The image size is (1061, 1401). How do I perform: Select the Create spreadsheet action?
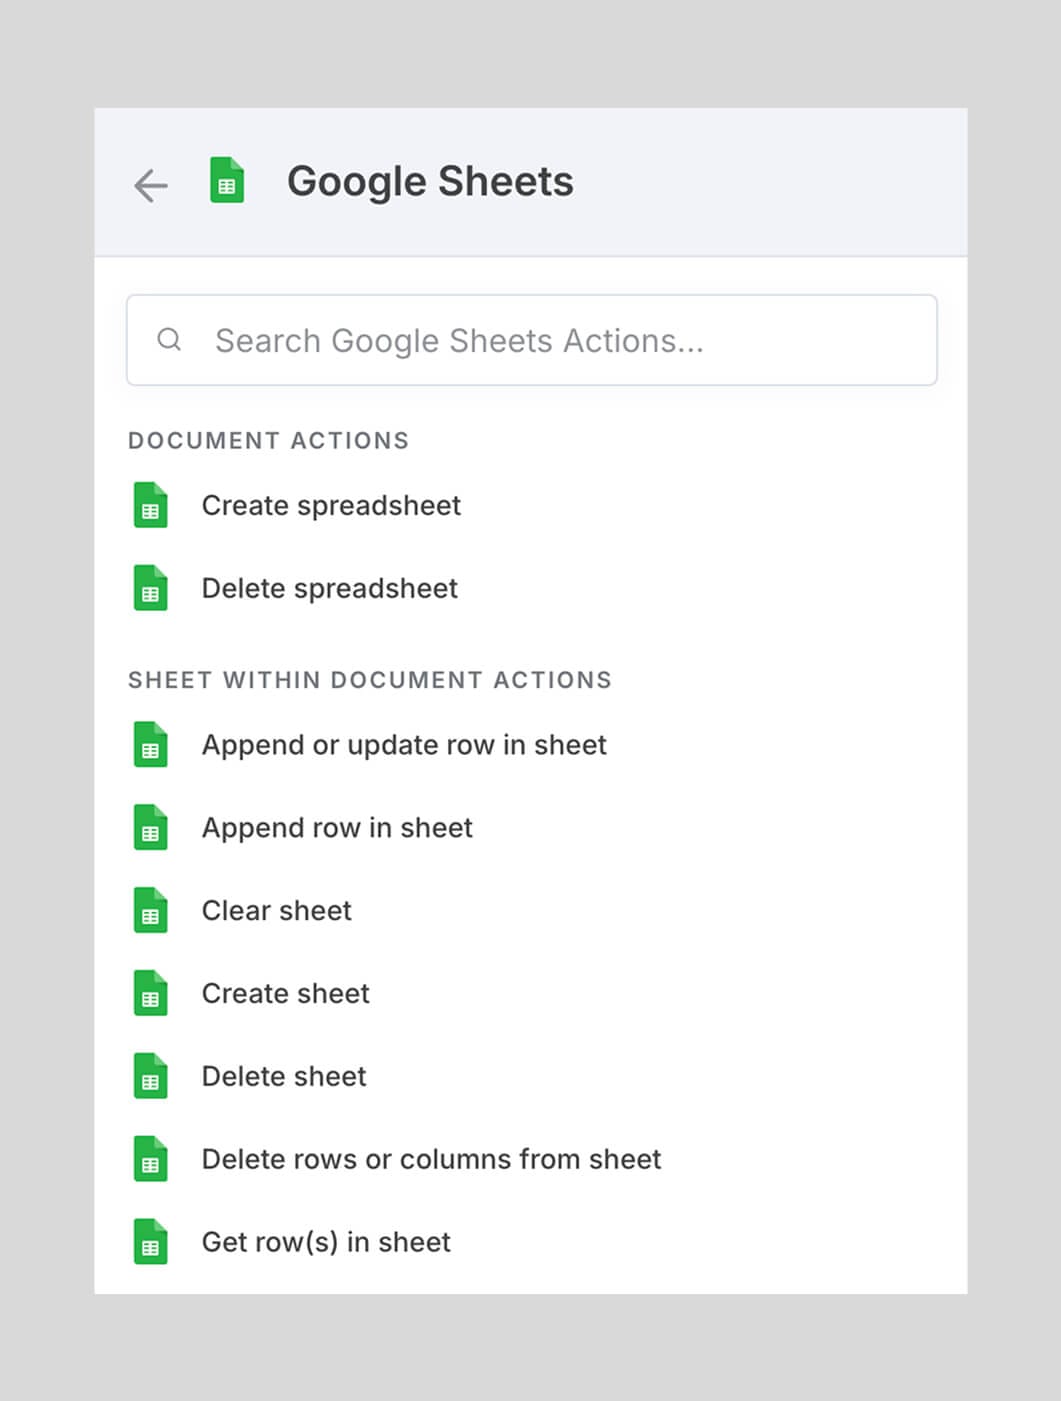tap(331, 507)
